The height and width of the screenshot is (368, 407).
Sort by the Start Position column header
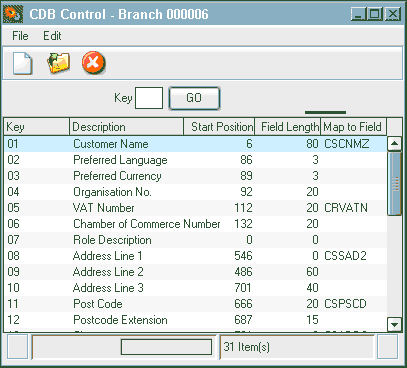(219, 127)
